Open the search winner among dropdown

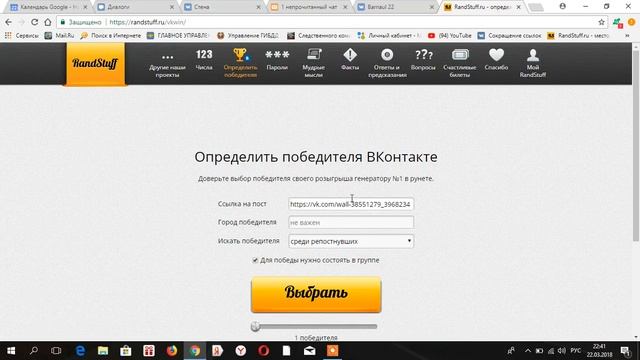click(x=351, y=241)
